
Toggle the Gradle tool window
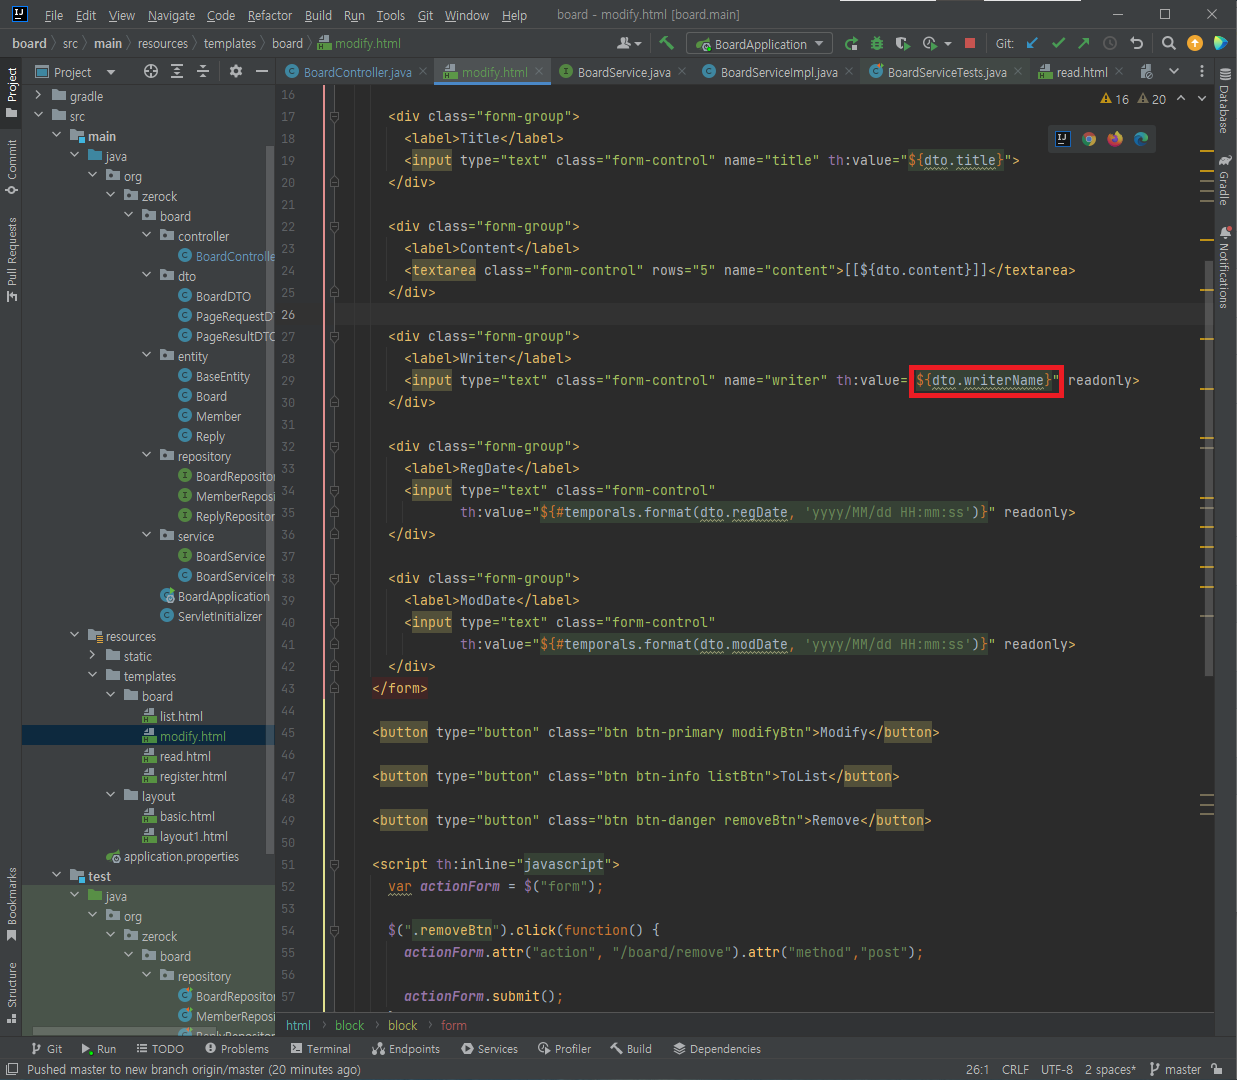1225,180
